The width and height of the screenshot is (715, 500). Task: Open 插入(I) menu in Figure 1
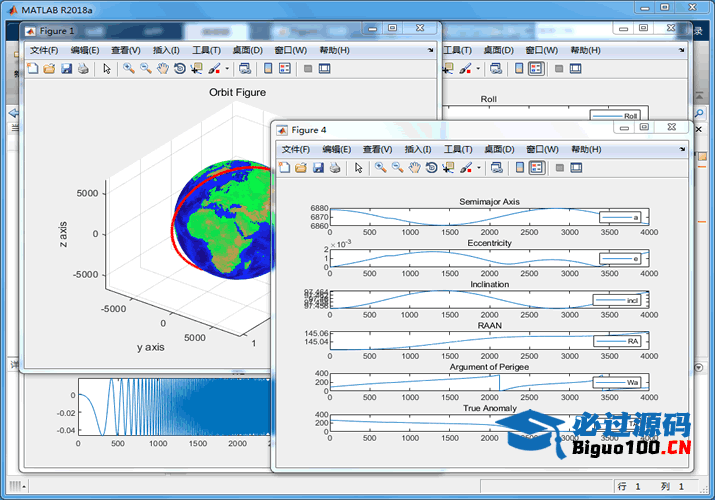click(x=166, y=50)
